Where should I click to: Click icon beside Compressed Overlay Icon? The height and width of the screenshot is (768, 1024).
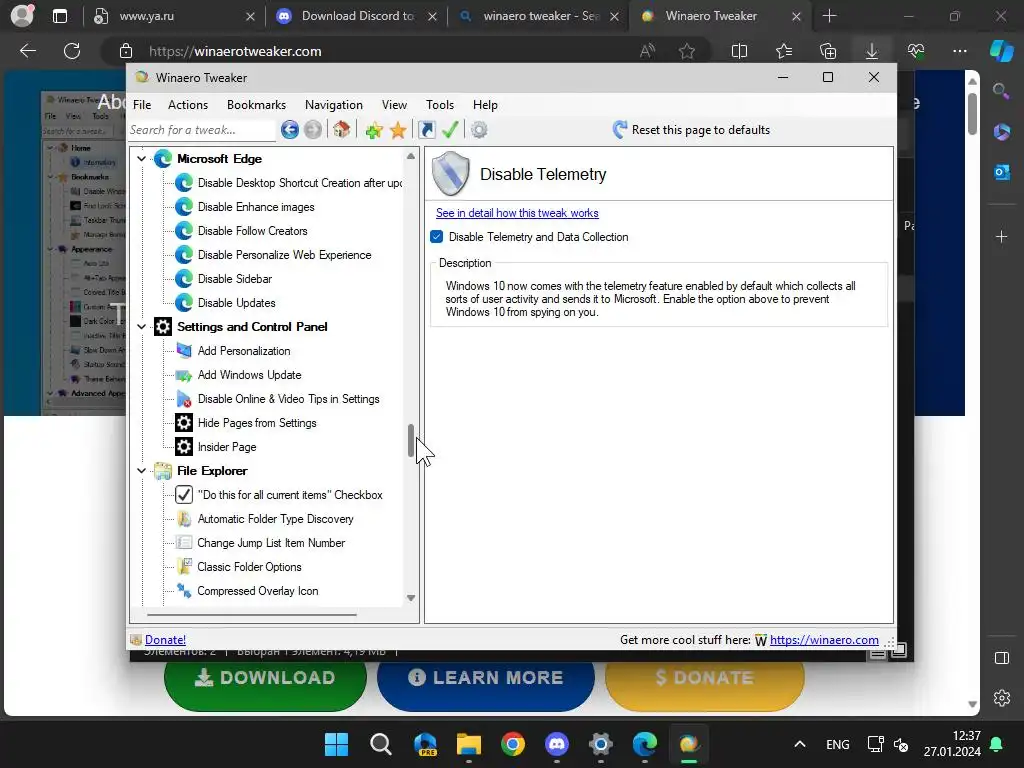coord(184,591)
